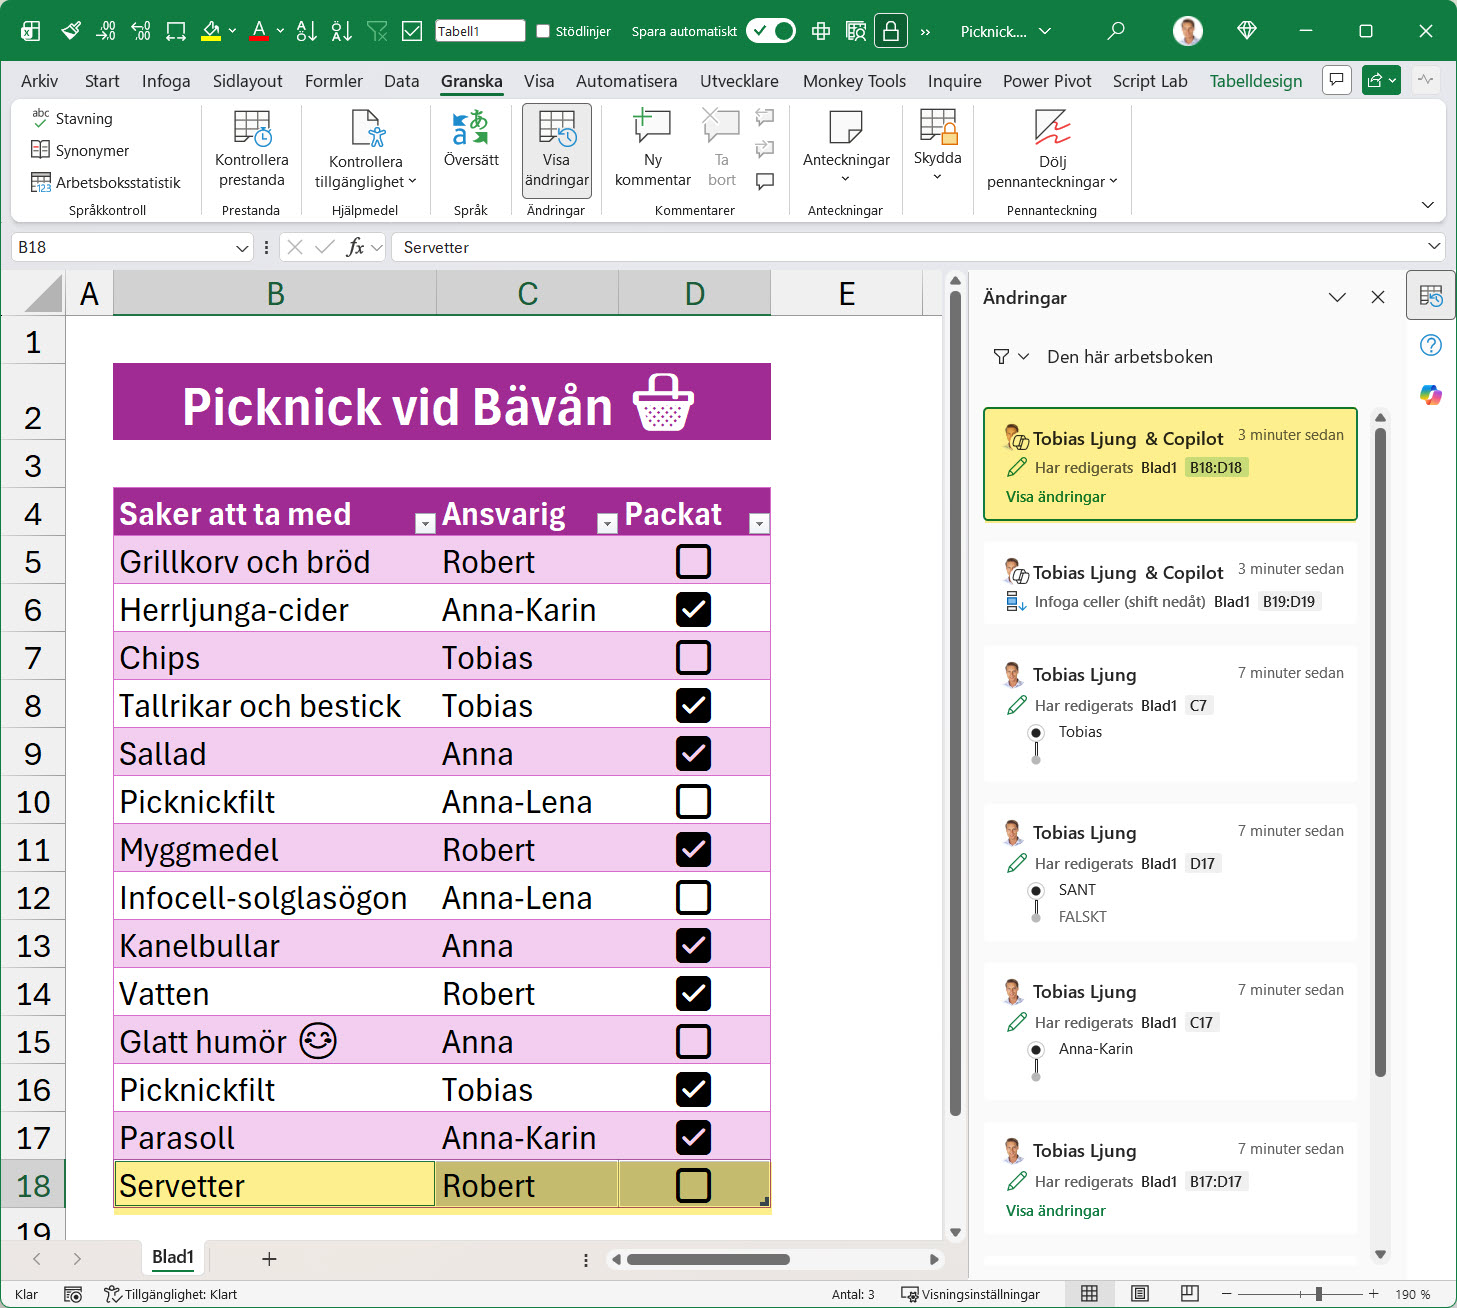The image size is (1457, 1308).
Task: Check Packat box for Glatt humör
Action: 694,1041
